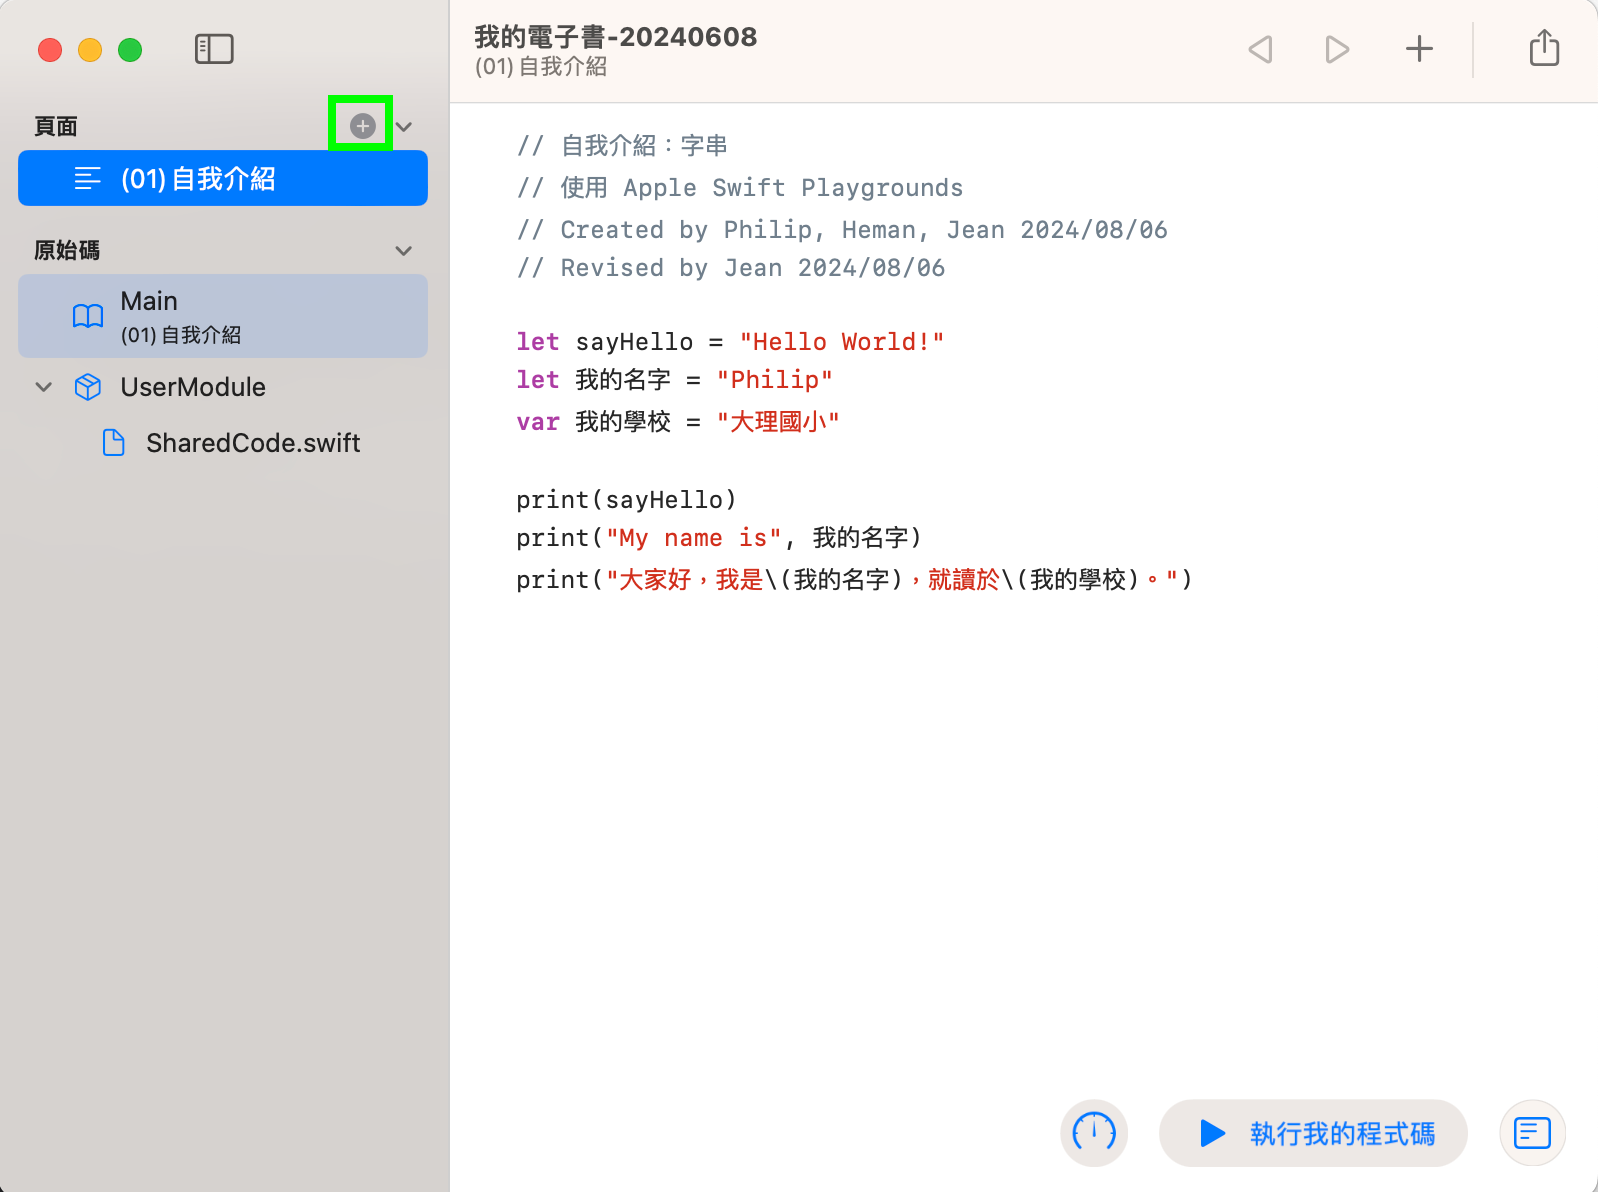Go to the previous page arrow
Screen dimensions: 1598x1192
(x=1260, y=49)
